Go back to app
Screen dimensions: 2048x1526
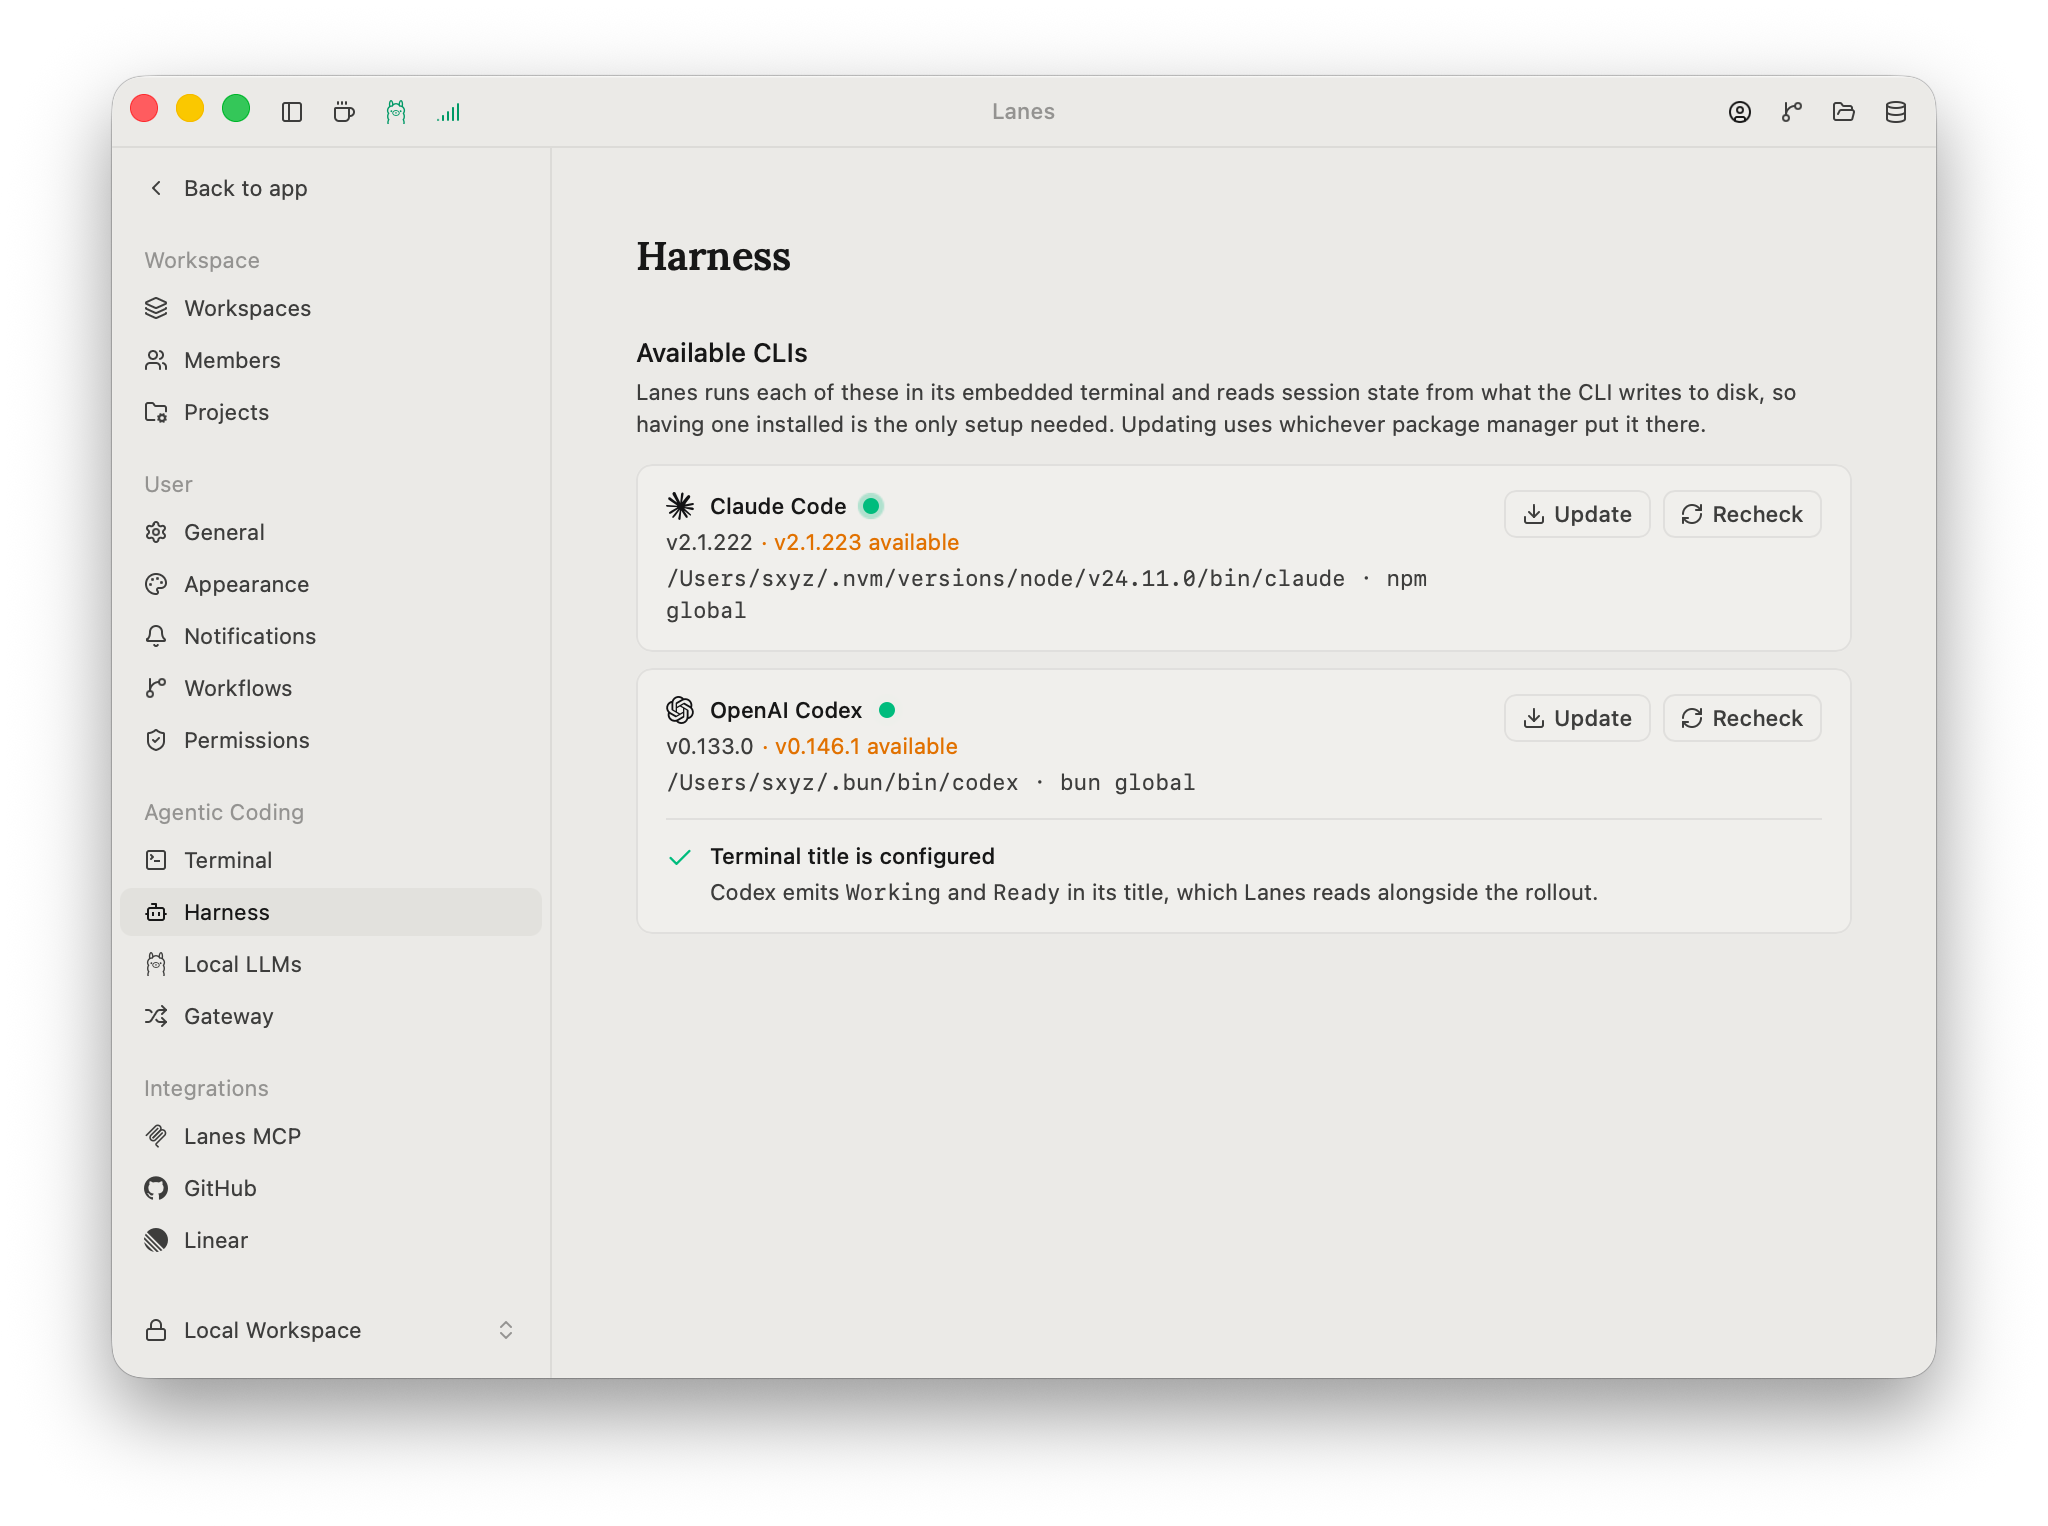(228, 188)
